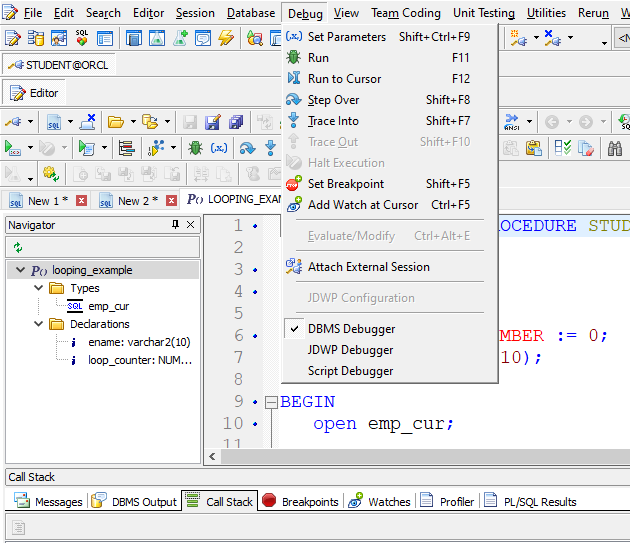Click the Format code tree icon
The height and width of the screenshot is (543, 630).
coord(127,148)
